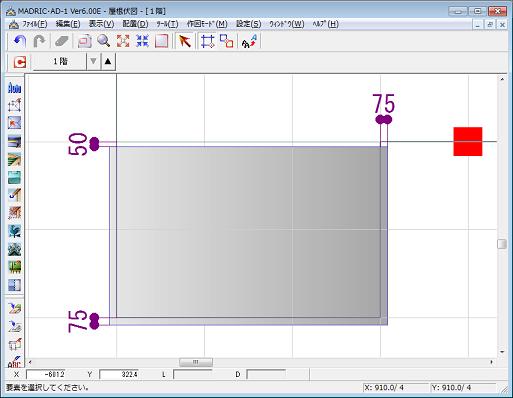Click the blue undo arrow icon
Screen dimensions: 513x398
click(x=19, y=41)
